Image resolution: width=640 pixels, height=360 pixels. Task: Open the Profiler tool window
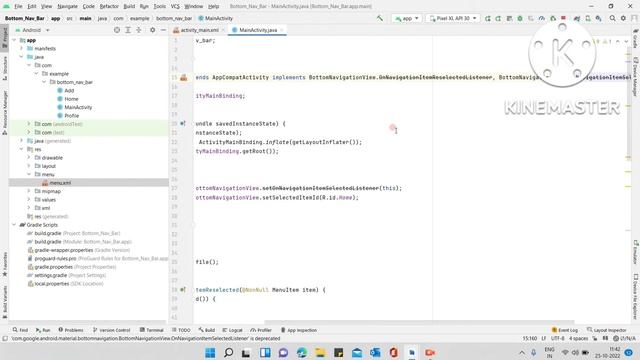(261, 330)
